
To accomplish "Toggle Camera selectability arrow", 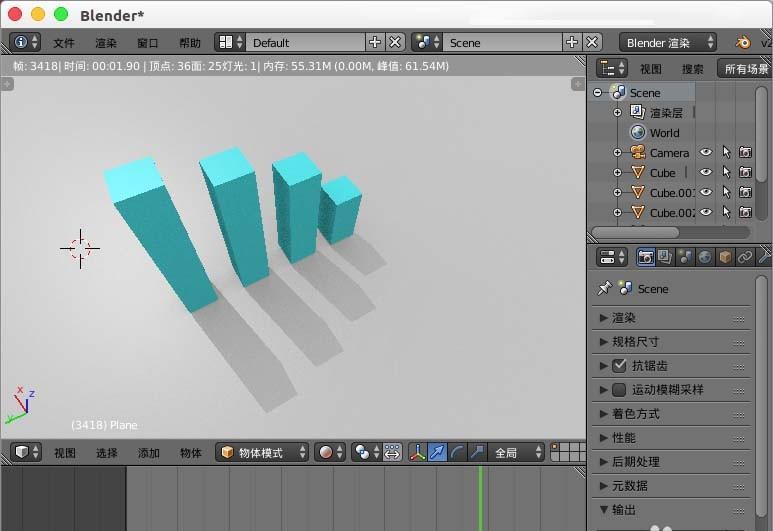I will pos(726,152).
